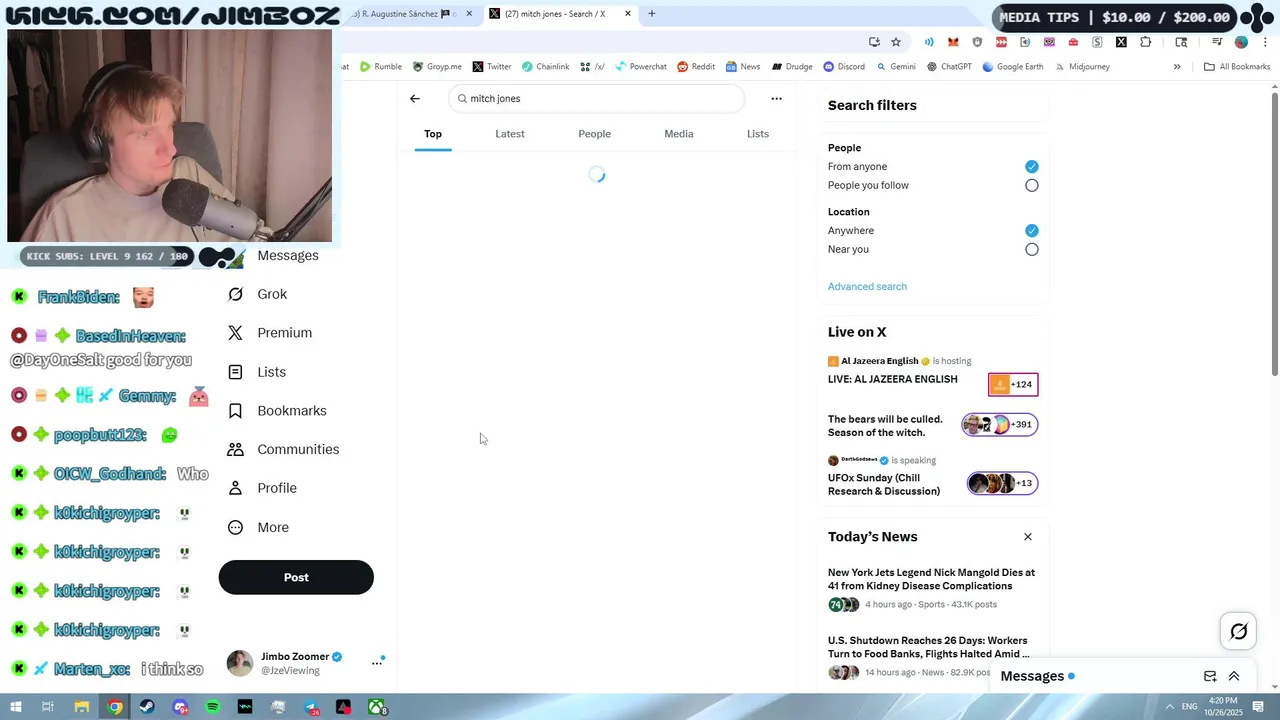This screenshot has height=720, width=1280.
Task: Open Steam from the taskbar
Action: click(x=147, y=707)
